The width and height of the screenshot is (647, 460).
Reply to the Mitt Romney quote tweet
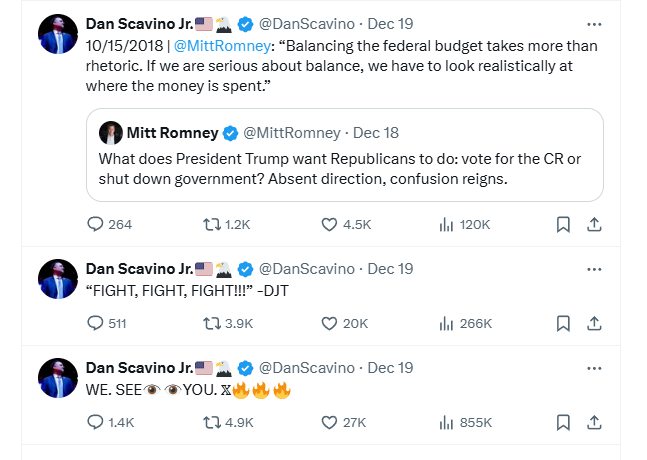[x=96, y=224]
